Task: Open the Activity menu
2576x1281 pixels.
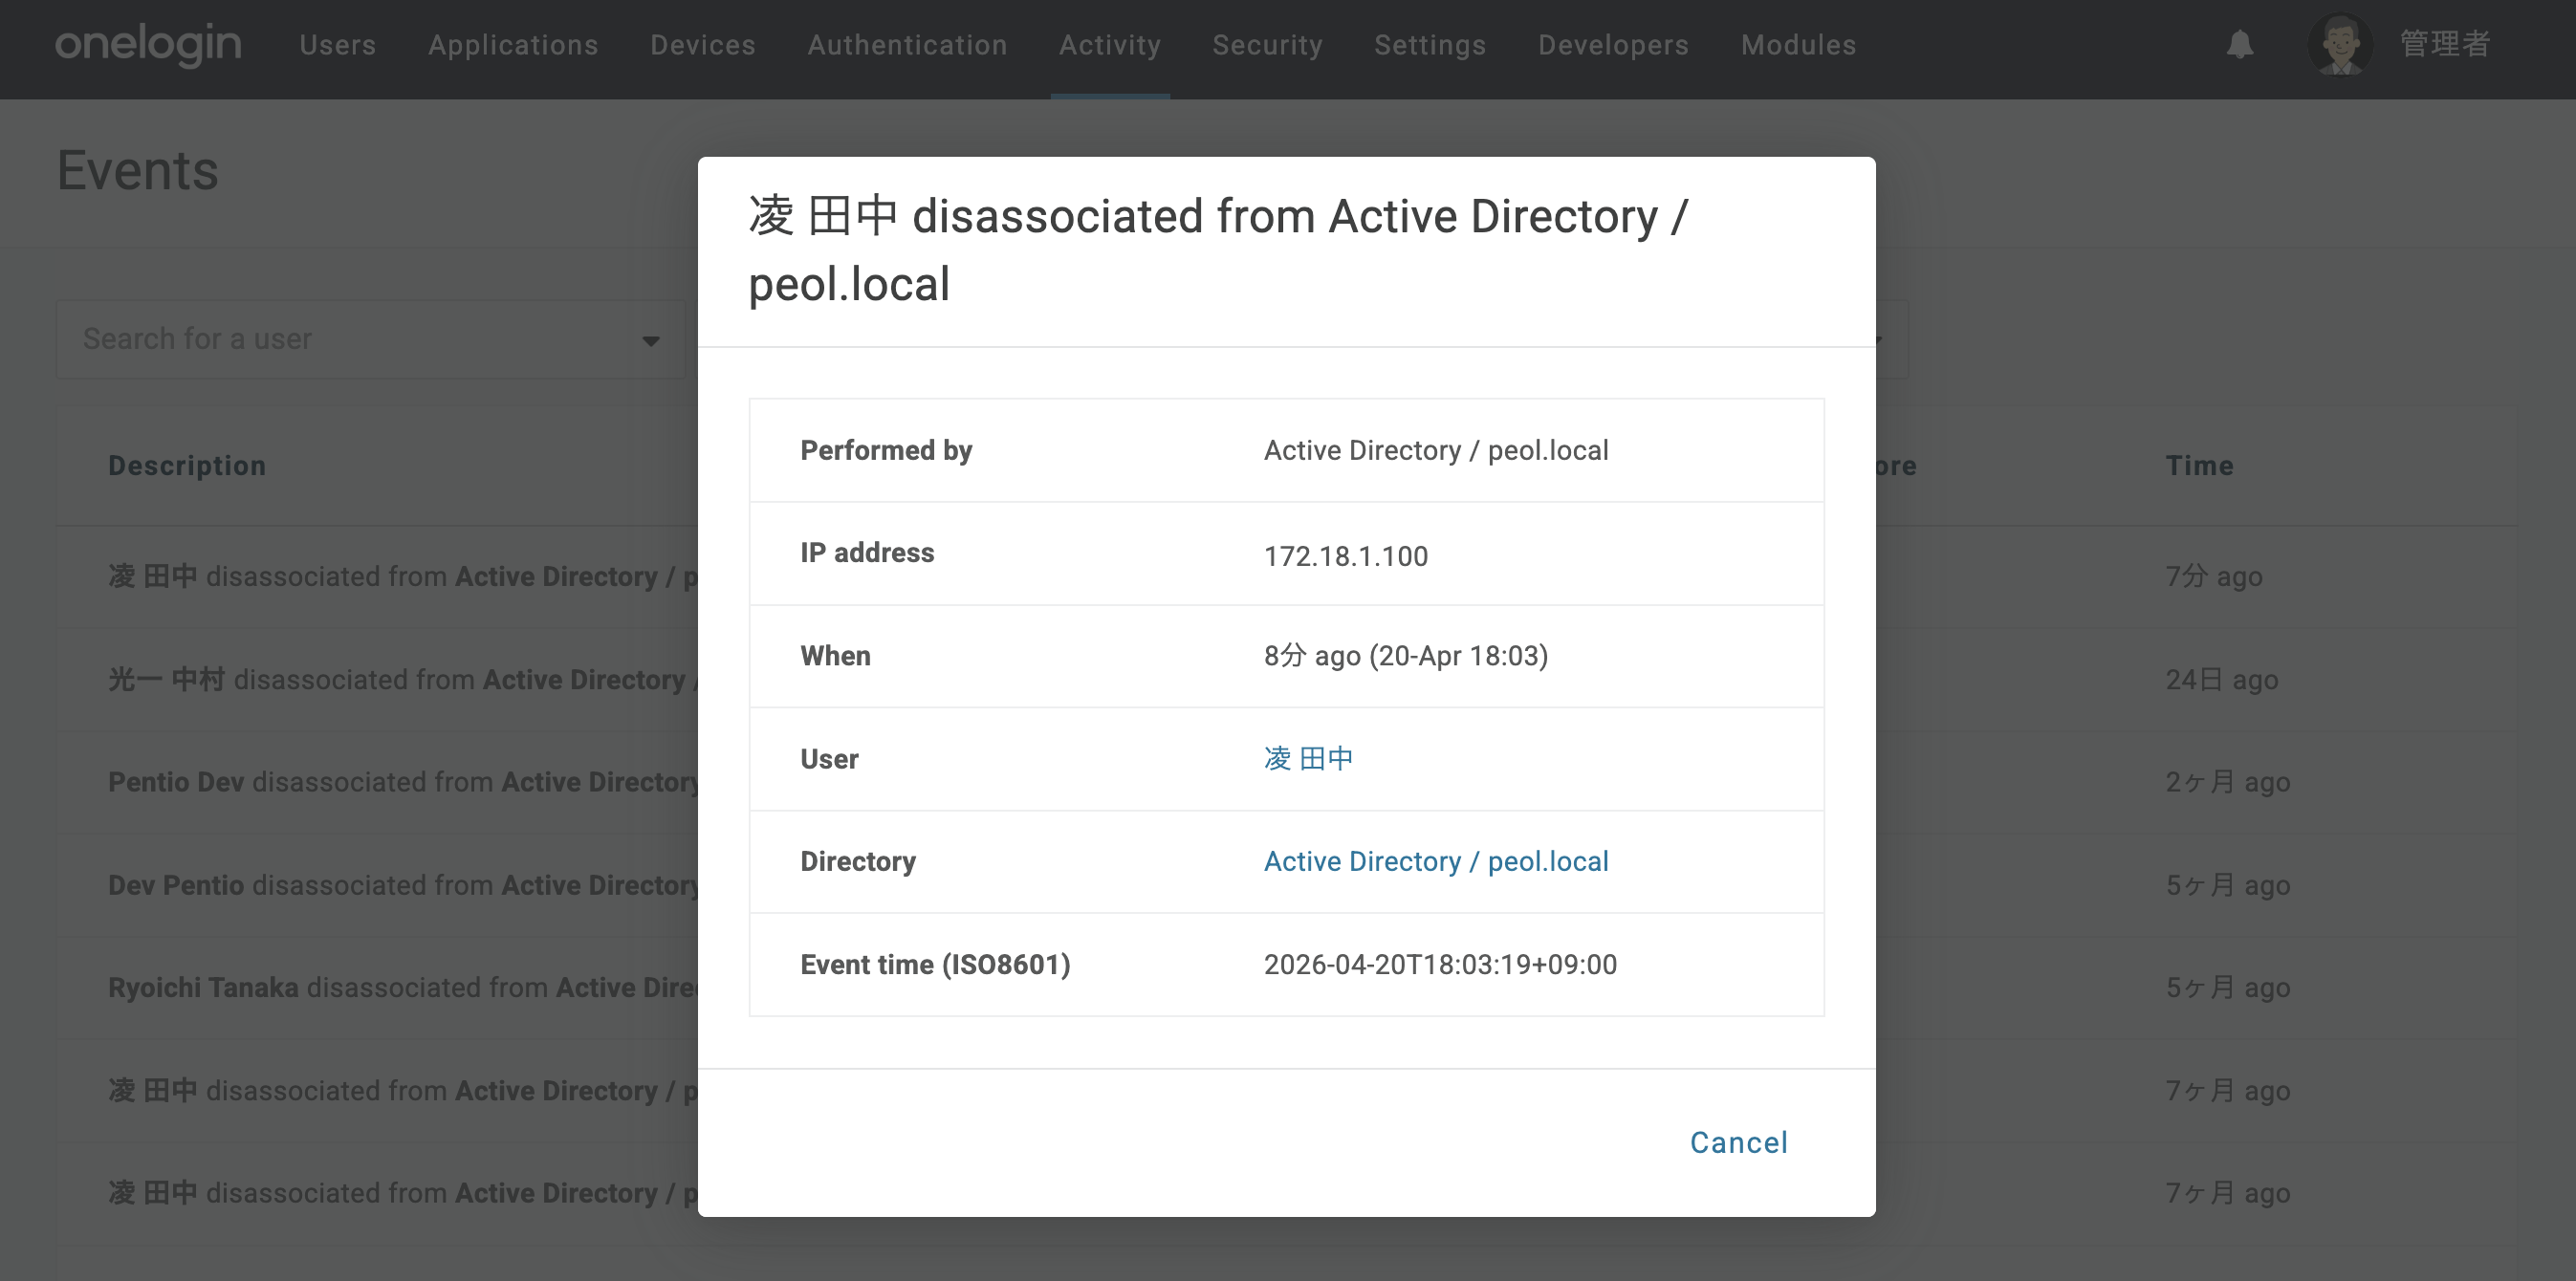Action: pyautogui.click(x=1110, y=45)
